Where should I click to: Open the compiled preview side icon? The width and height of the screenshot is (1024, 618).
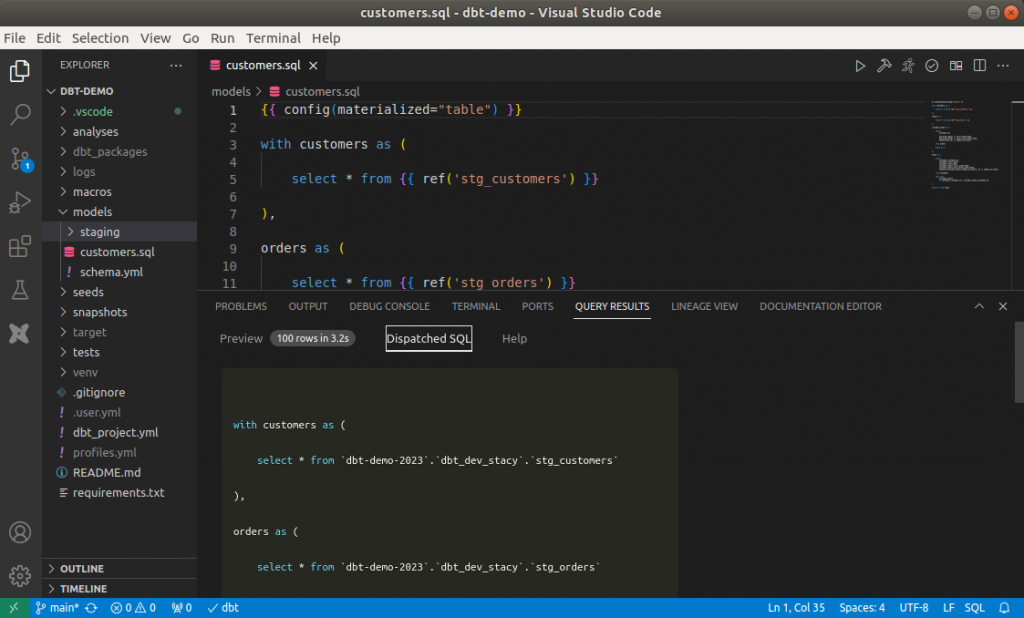point(956,66)
